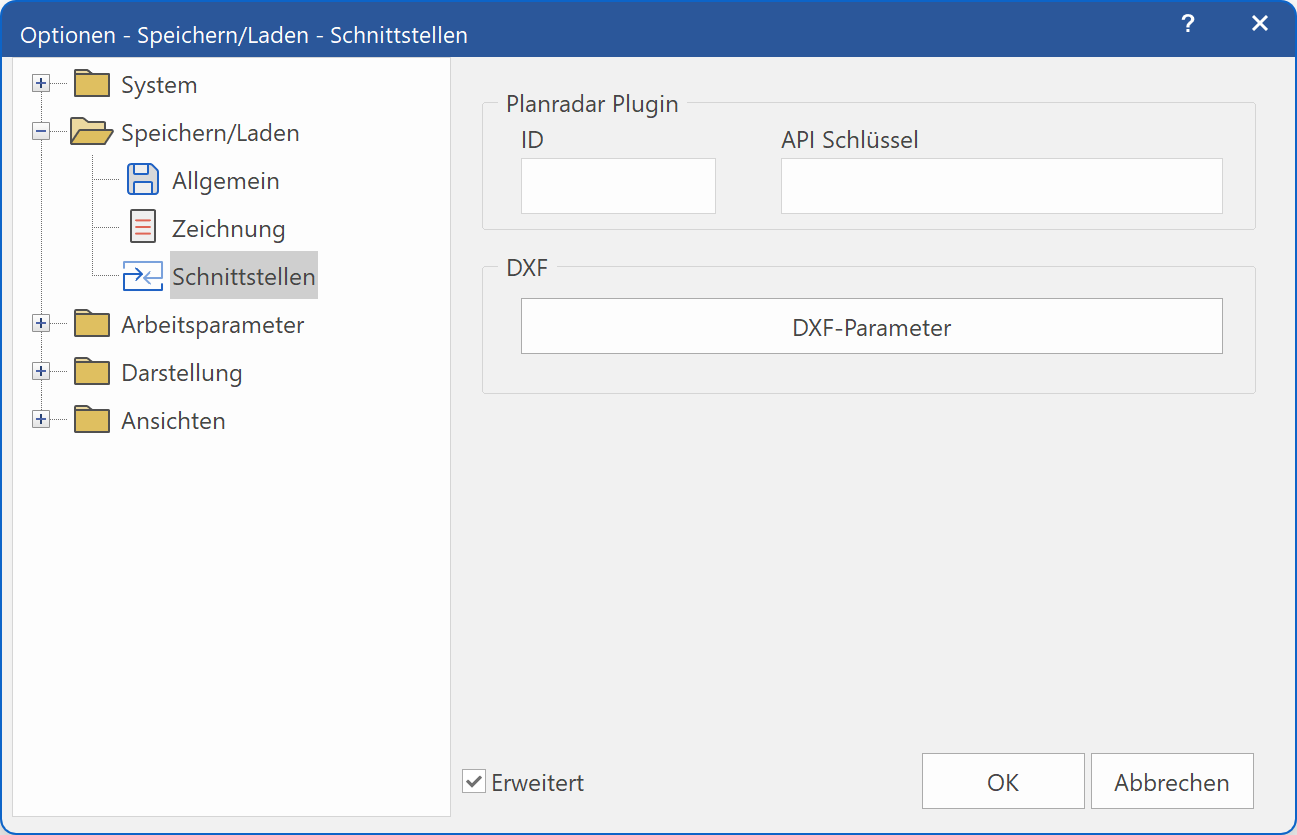Click the Allgemein floppy disk icon
1297x835 pixels.
pos(143,180)
